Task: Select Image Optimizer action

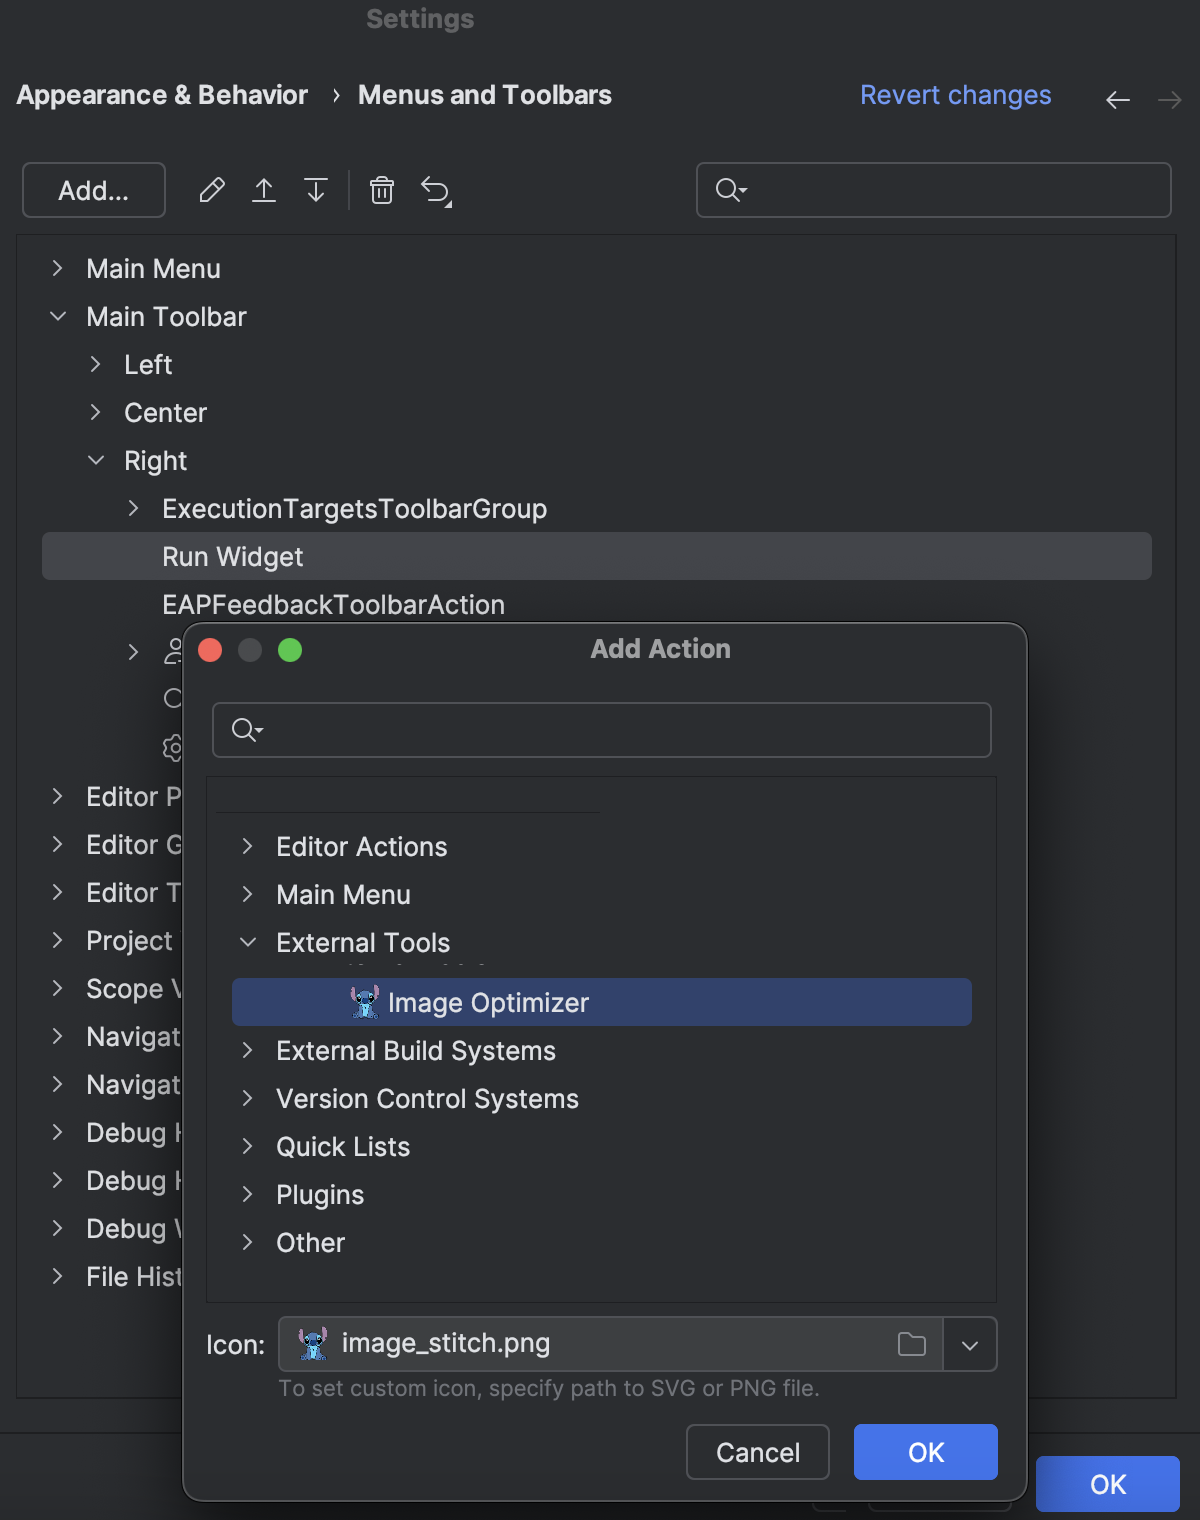Action: point(602,1002)
